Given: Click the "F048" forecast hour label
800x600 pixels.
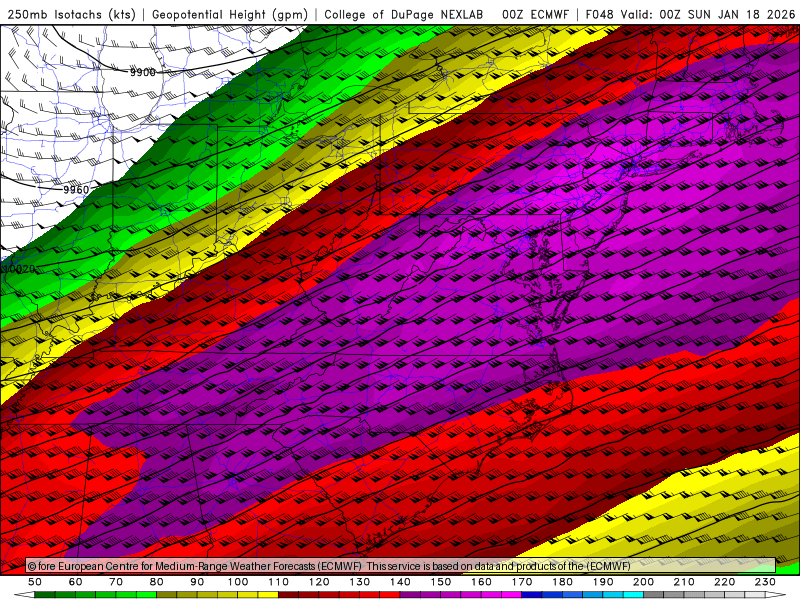Looking at the screenshot, I should pos(599,14).
